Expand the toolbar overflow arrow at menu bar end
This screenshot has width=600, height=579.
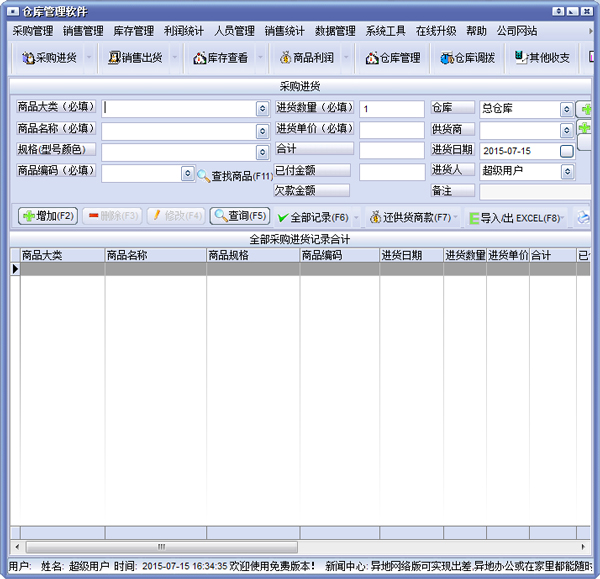pyautogui.click(x=590, y=31)
